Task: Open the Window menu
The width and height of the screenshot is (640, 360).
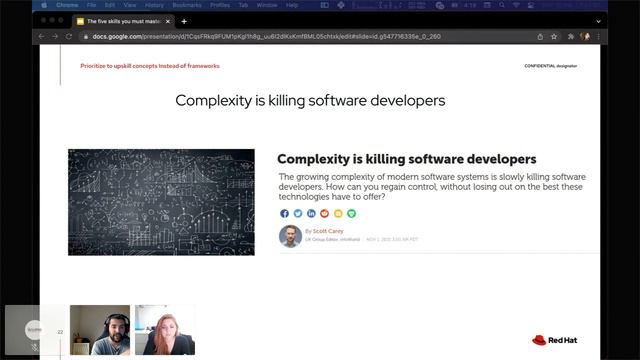Action: pyautogui.click(x=267, y=5)
